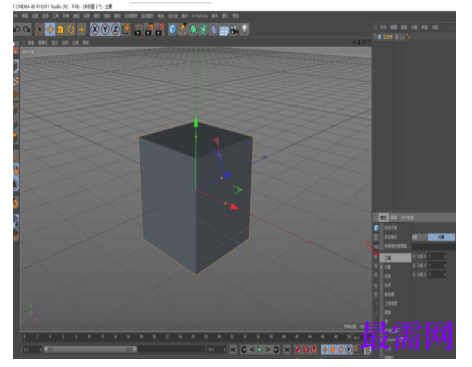Click the Phong tag beside the cube
The height and width of the screenshot is (367, 472).
[408, 37]
